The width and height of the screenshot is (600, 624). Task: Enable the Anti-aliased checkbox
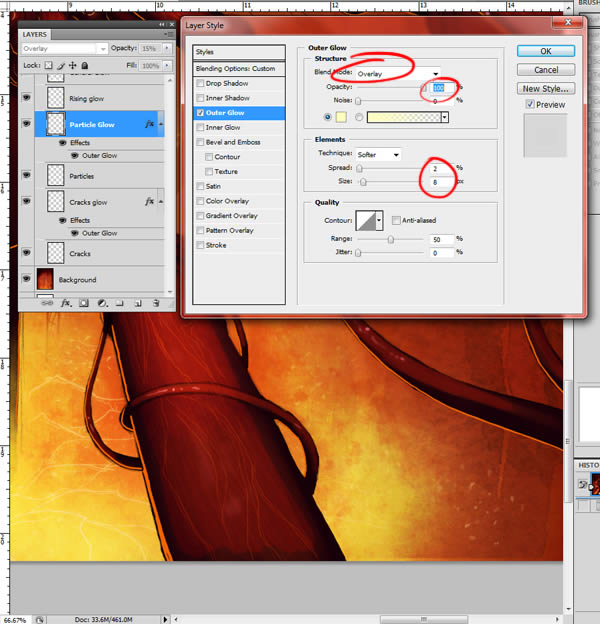pos(396,220)
